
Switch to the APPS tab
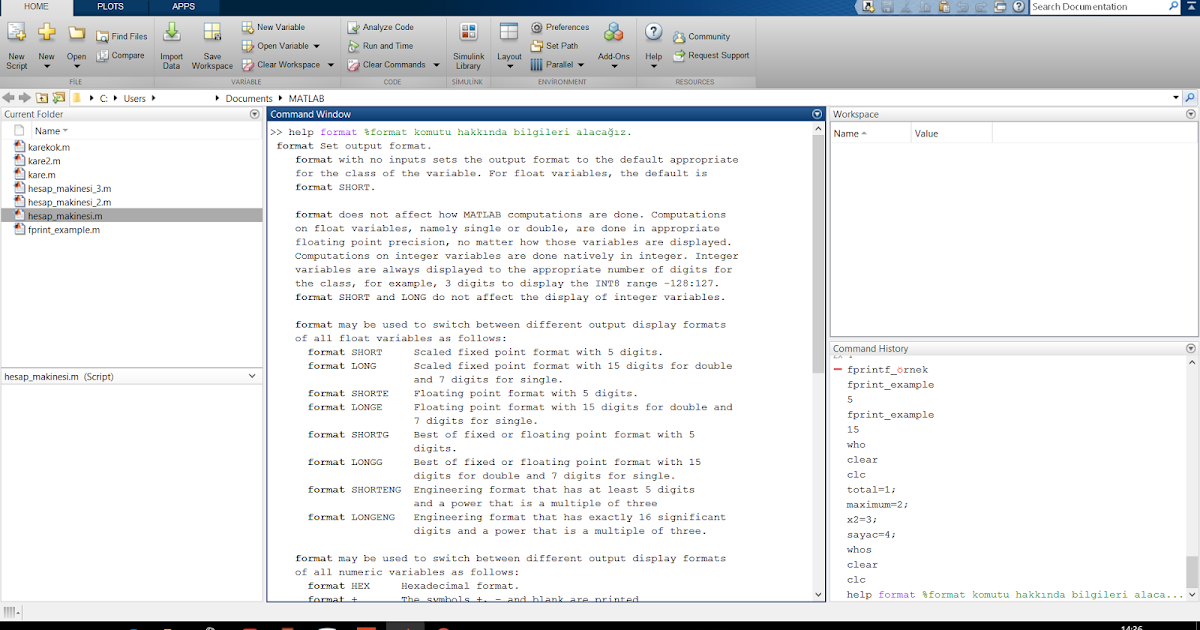[x=183, y=7]
